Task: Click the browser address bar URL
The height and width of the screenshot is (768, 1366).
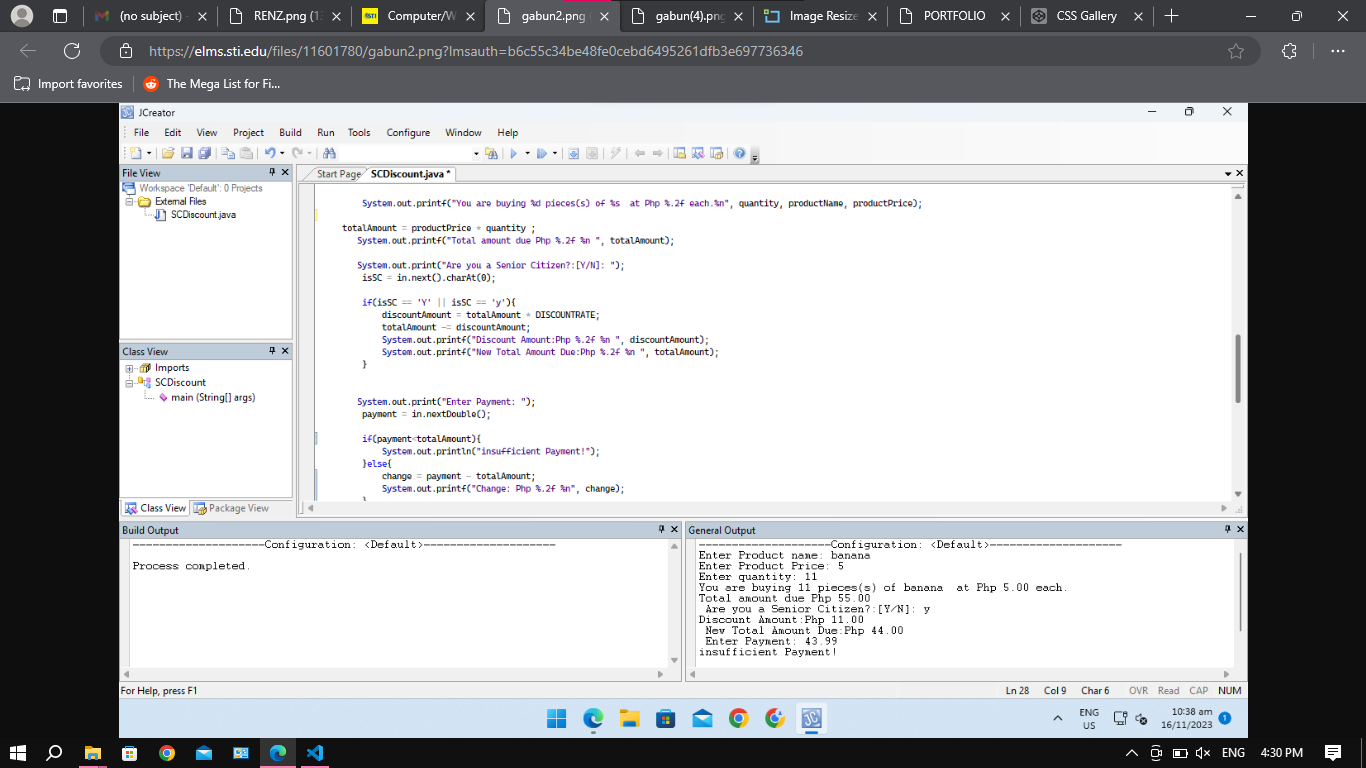Action: [x=475, y=51]
